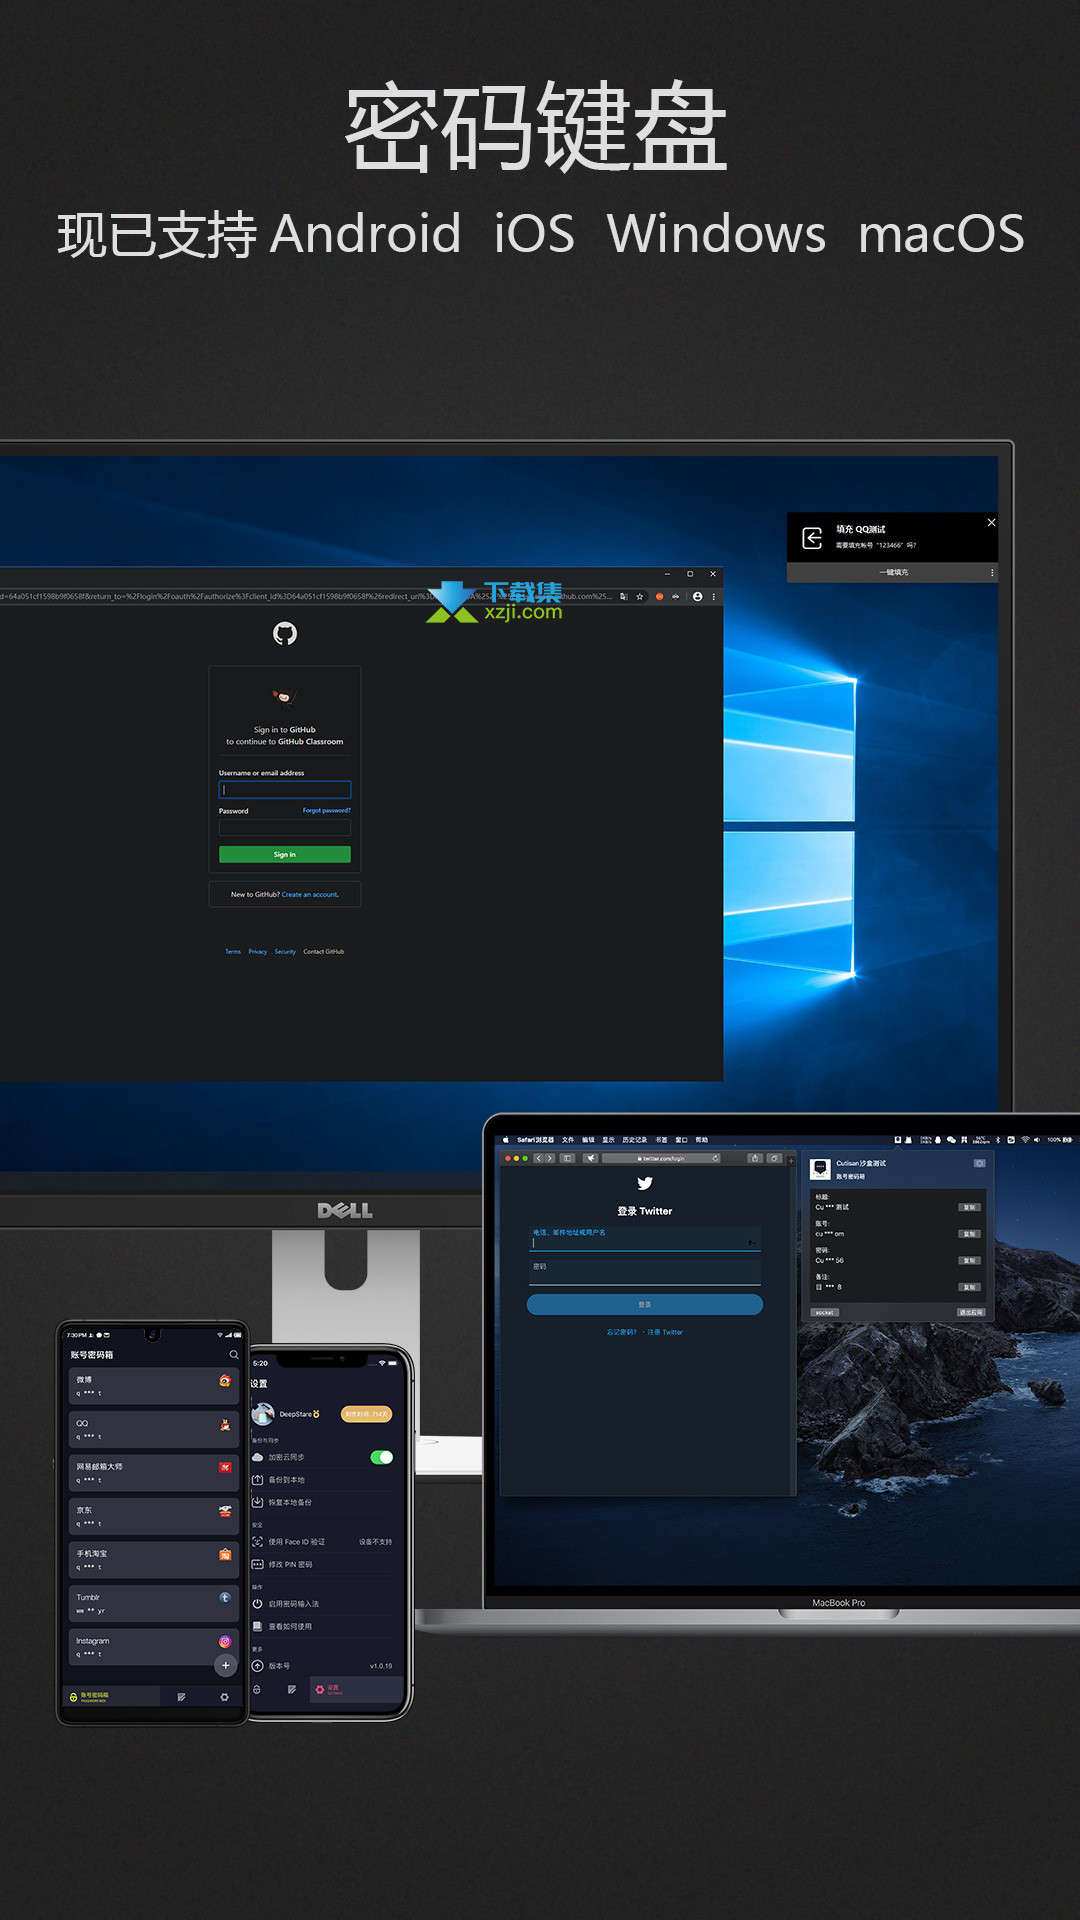Click the GitHub Password field
The width and height of the screenshot is (1080, 1920).
pyautogui.click(x=285, y=827)
